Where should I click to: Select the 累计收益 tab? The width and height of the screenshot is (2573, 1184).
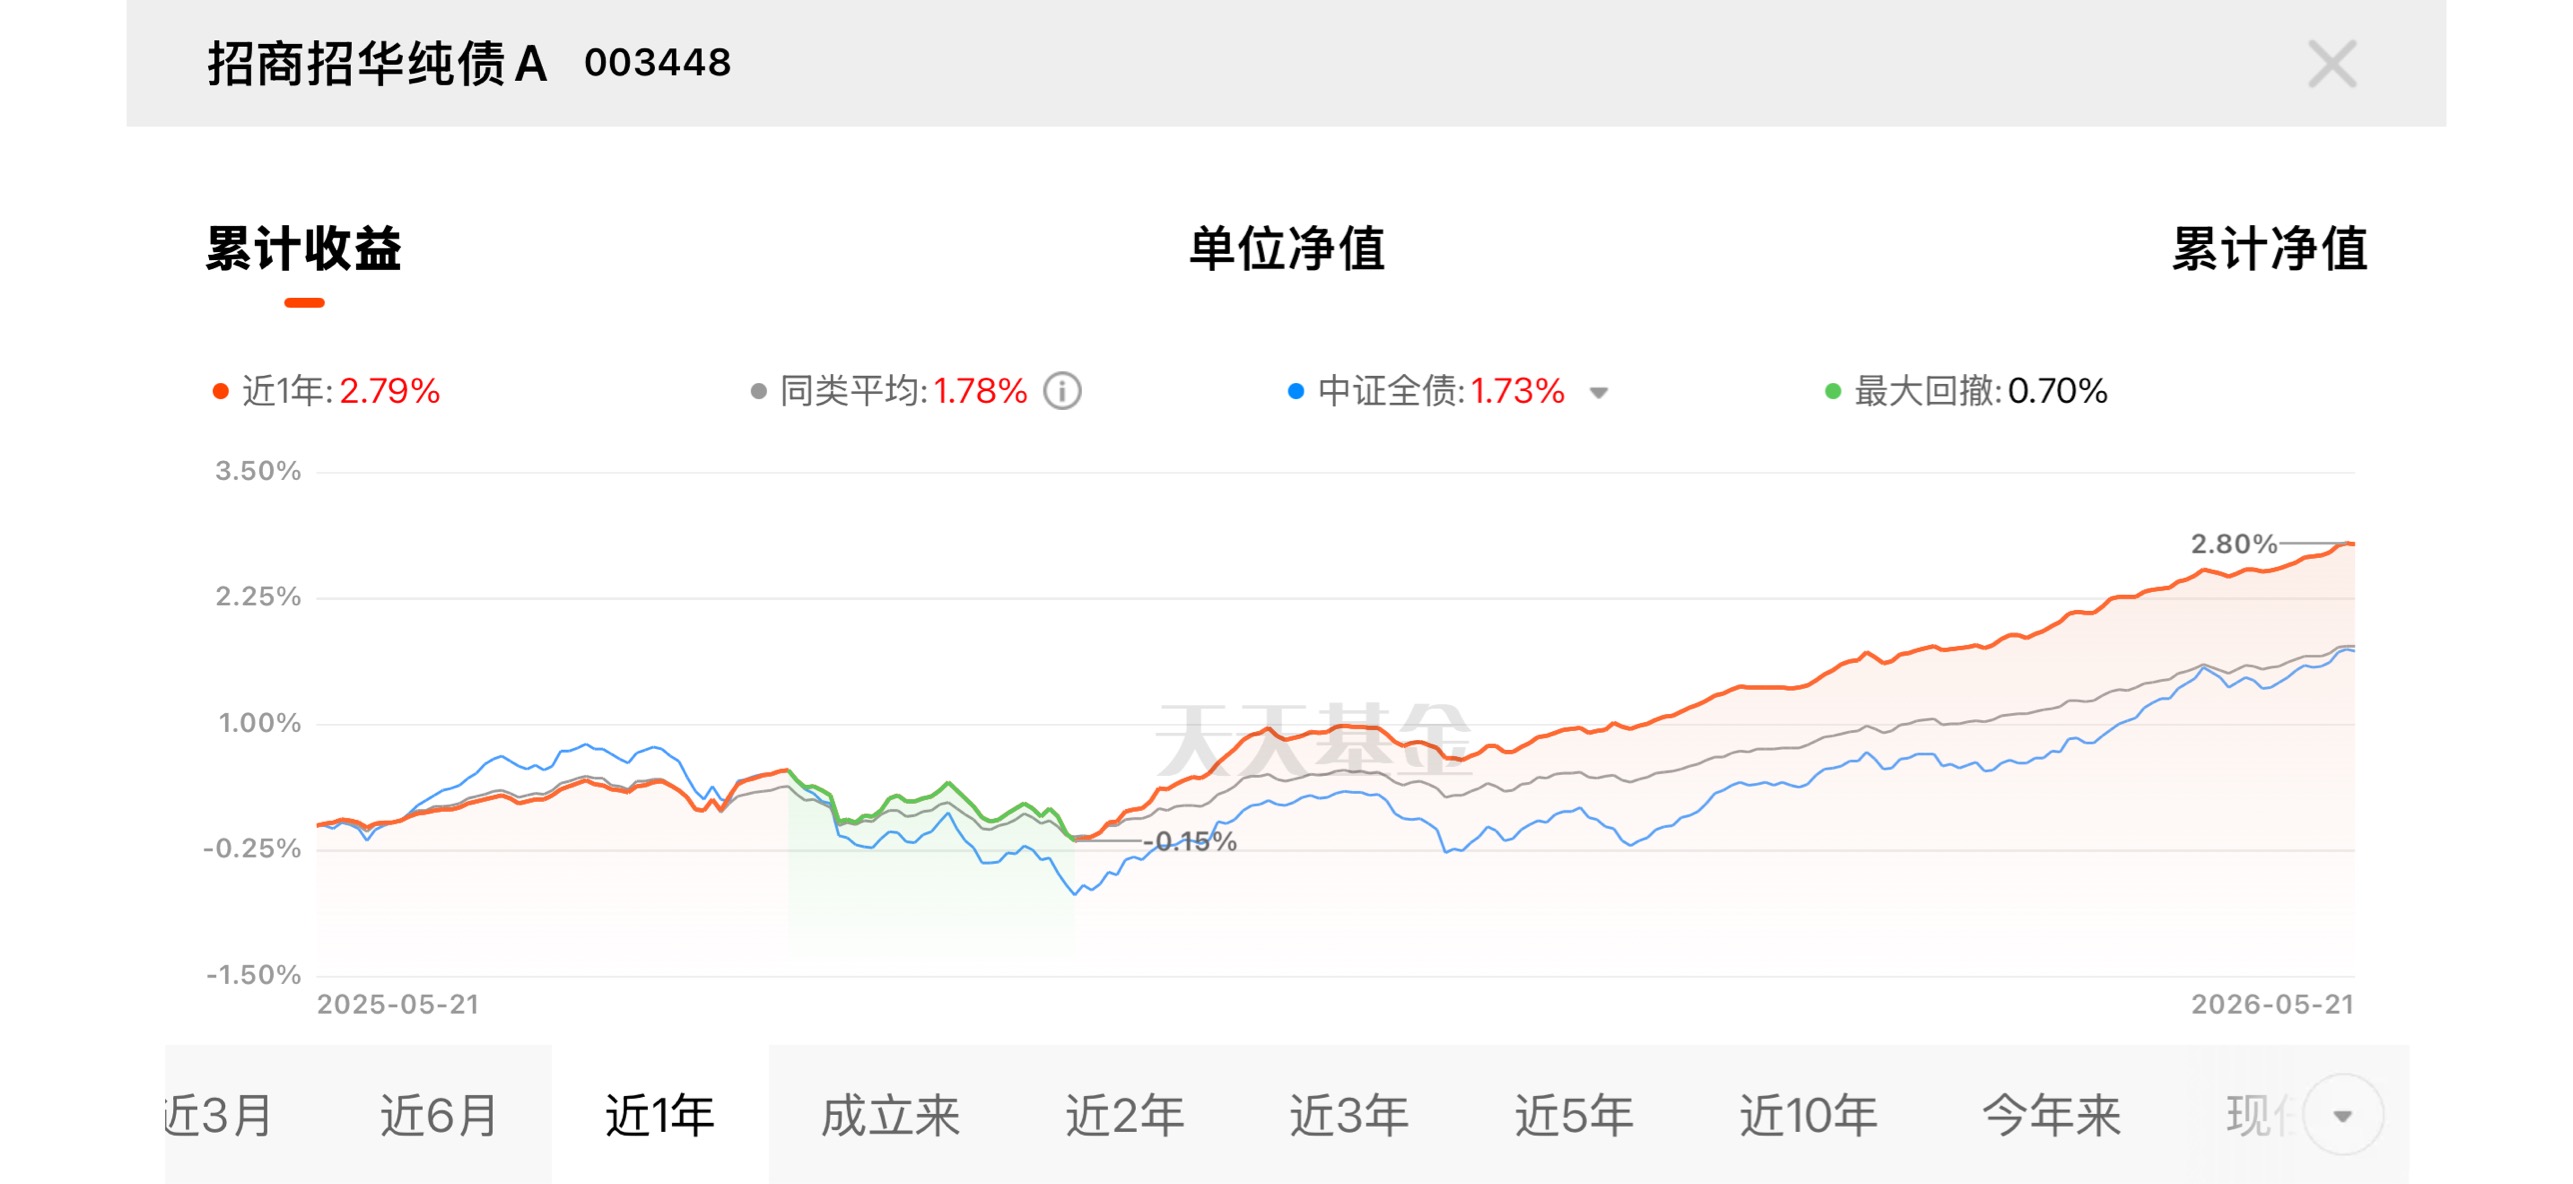pos(304,249)
